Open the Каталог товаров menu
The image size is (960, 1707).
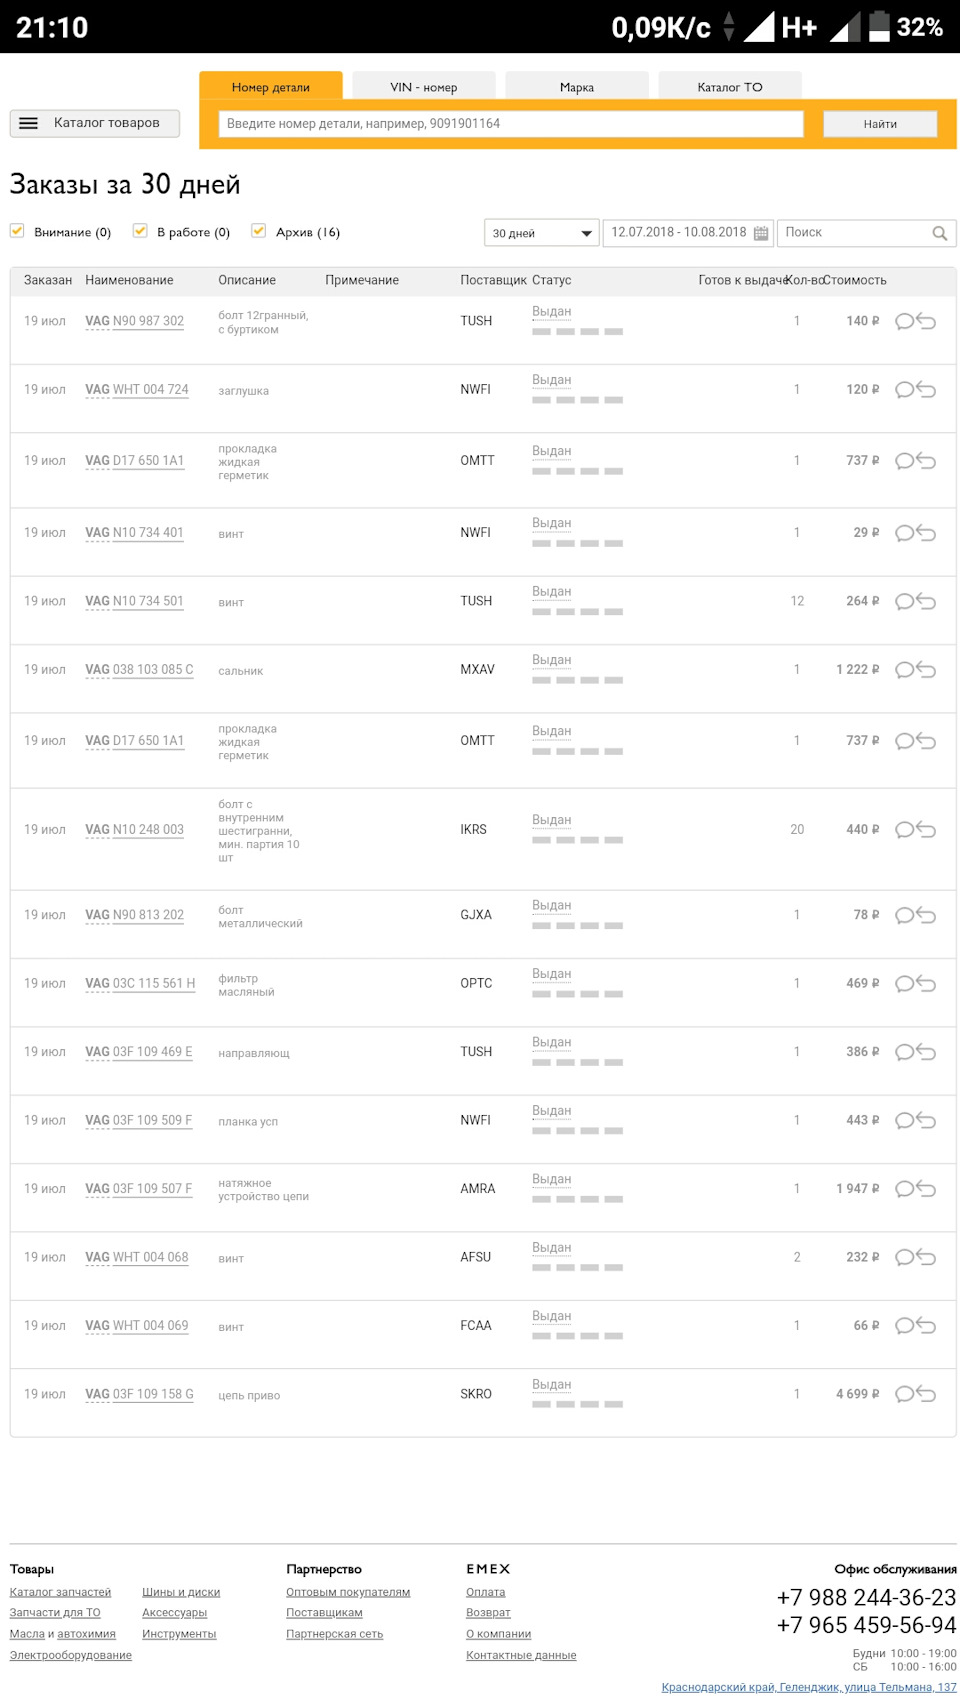[95, 123]
